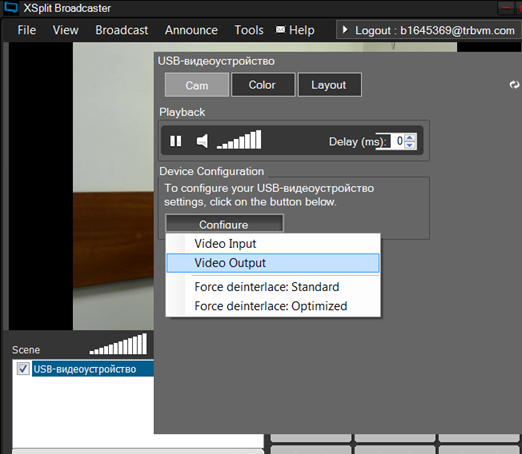Screen dimensions: 522x454
Task: Open the Announce menu
Action: coord(191,30)
